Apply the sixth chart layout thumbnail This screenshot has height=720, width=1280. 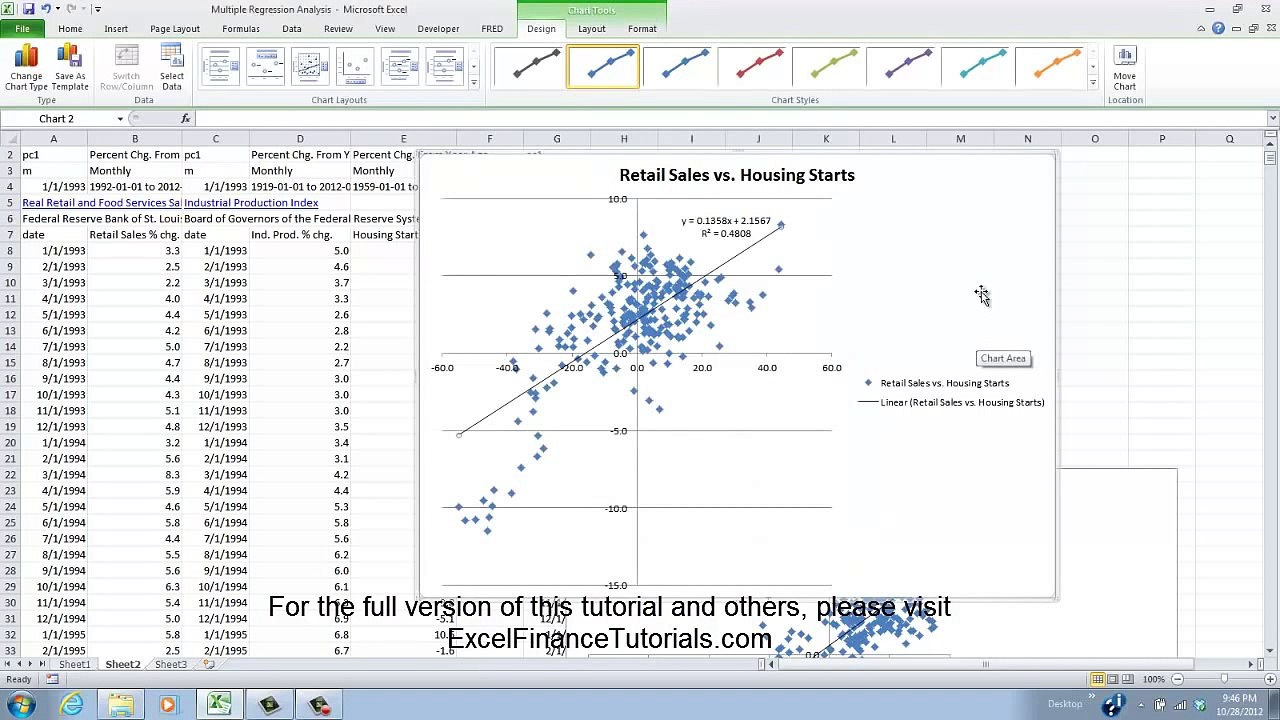pyautogui.click(x=445, y=68)
